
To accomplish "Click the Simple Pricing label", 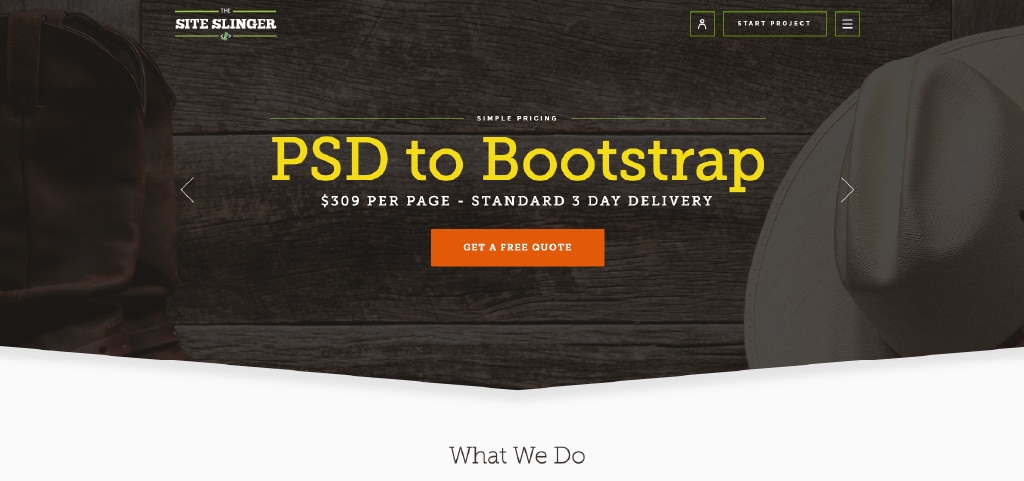I will [x=517, y=119].
